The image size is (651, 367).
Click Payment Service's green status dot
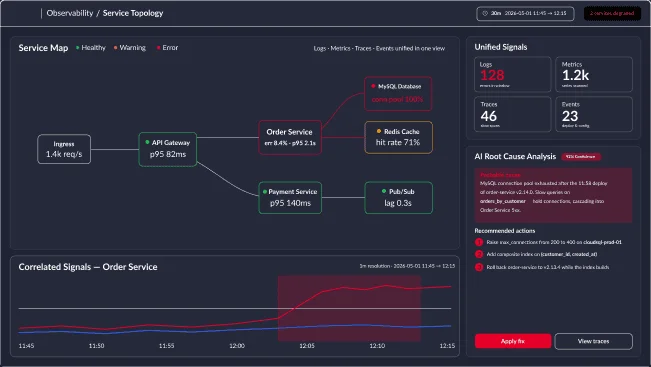tap(264, 191)
